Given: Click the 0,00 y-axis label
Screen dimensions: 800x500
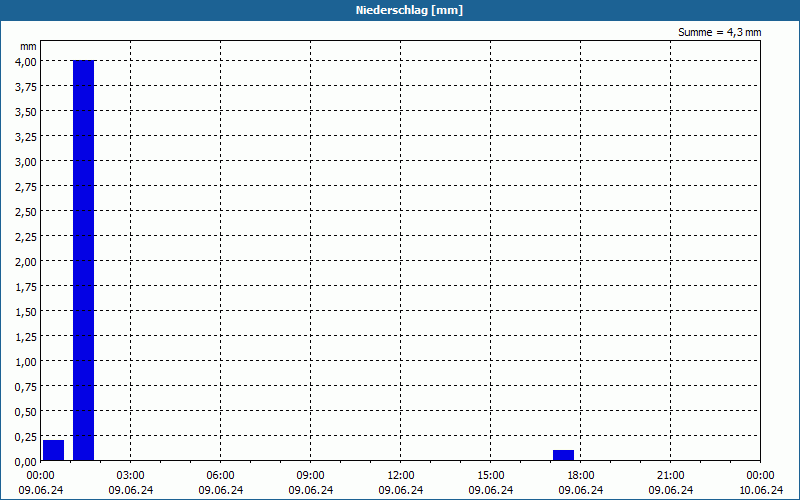Looking at the screenshot, I should pos(26,462).
